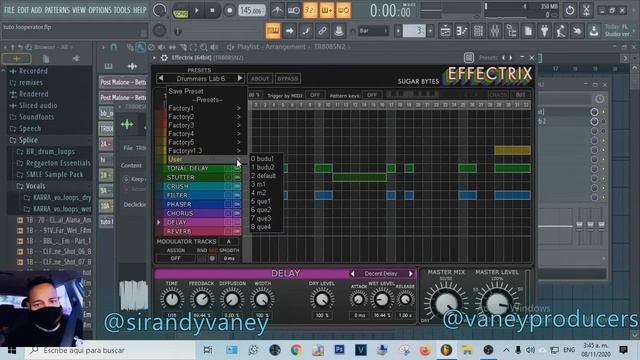
Task: Open the FILE menu
Action: click(x=9, y=10)
